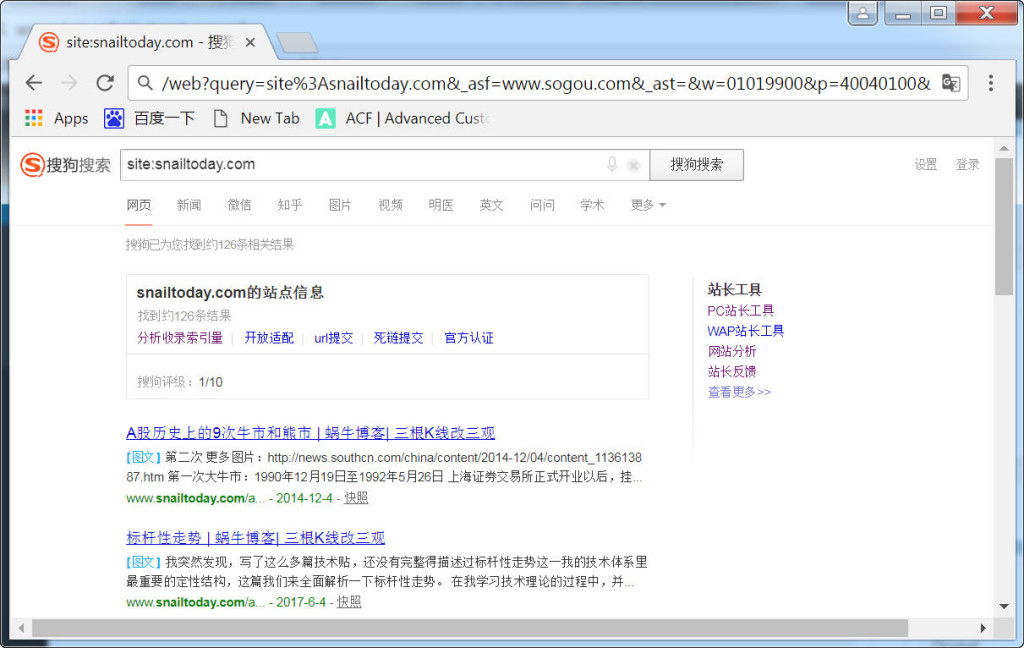Switch to the 英文 search tab

pyautogui.click(x=491, y=205)
